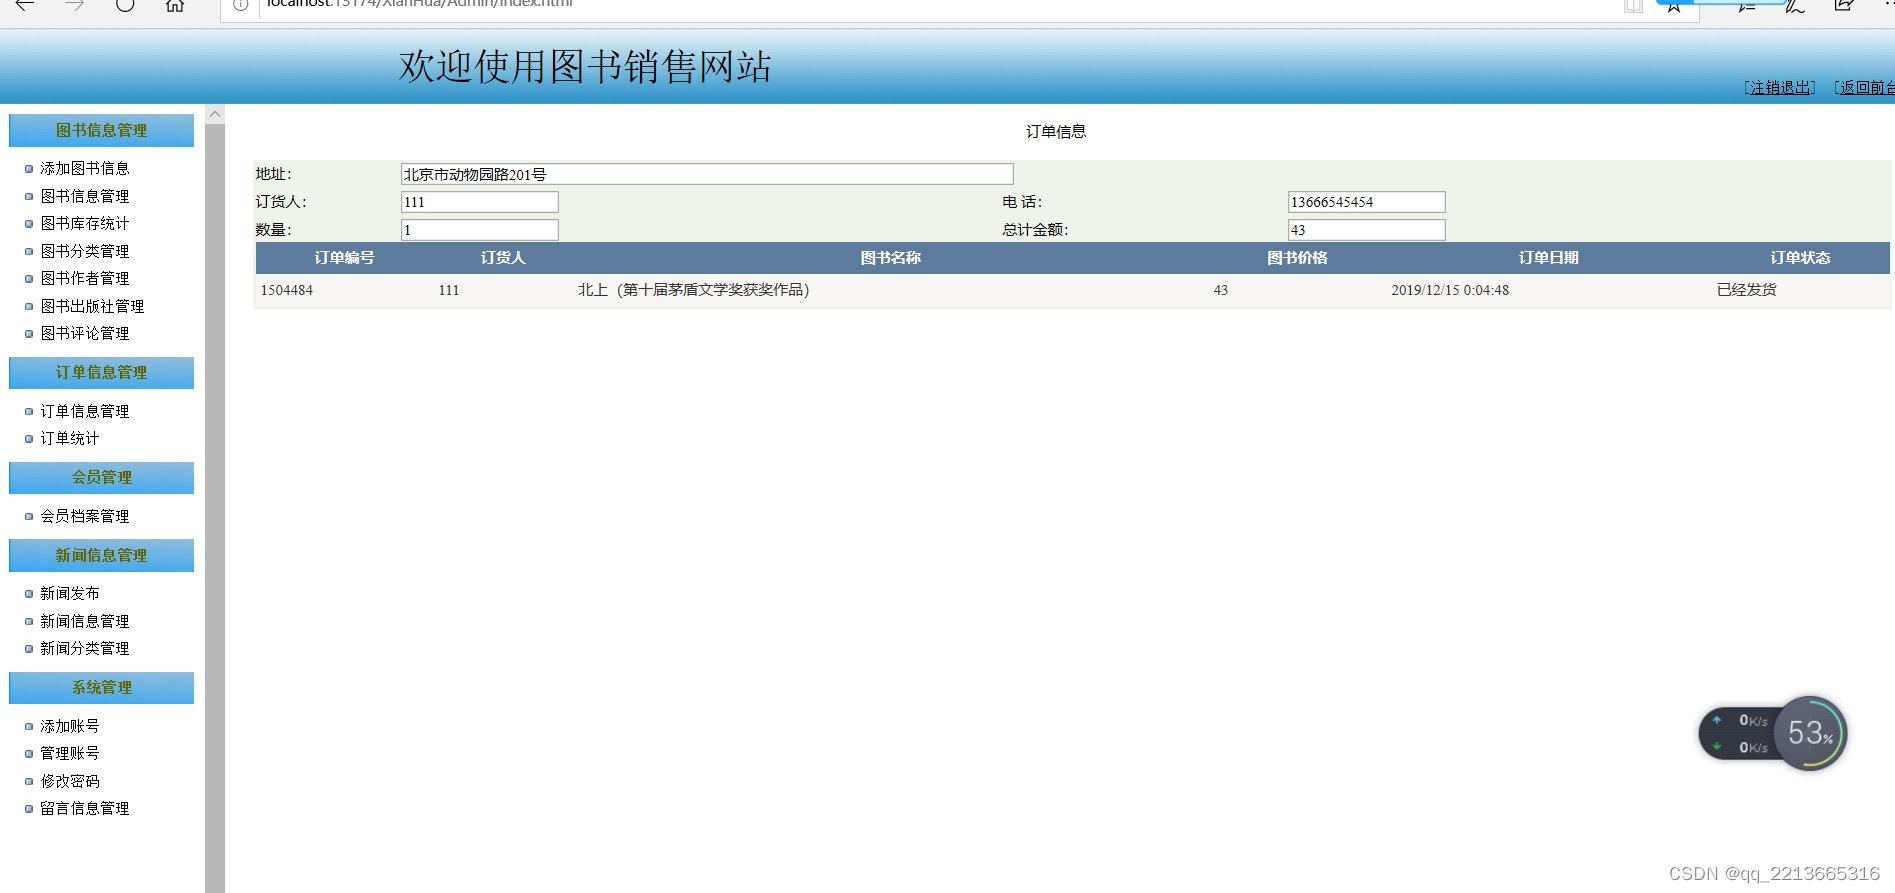This screenshot has width=1895, height=893.
Task: Click the browser back arrow
Action: 25,5
